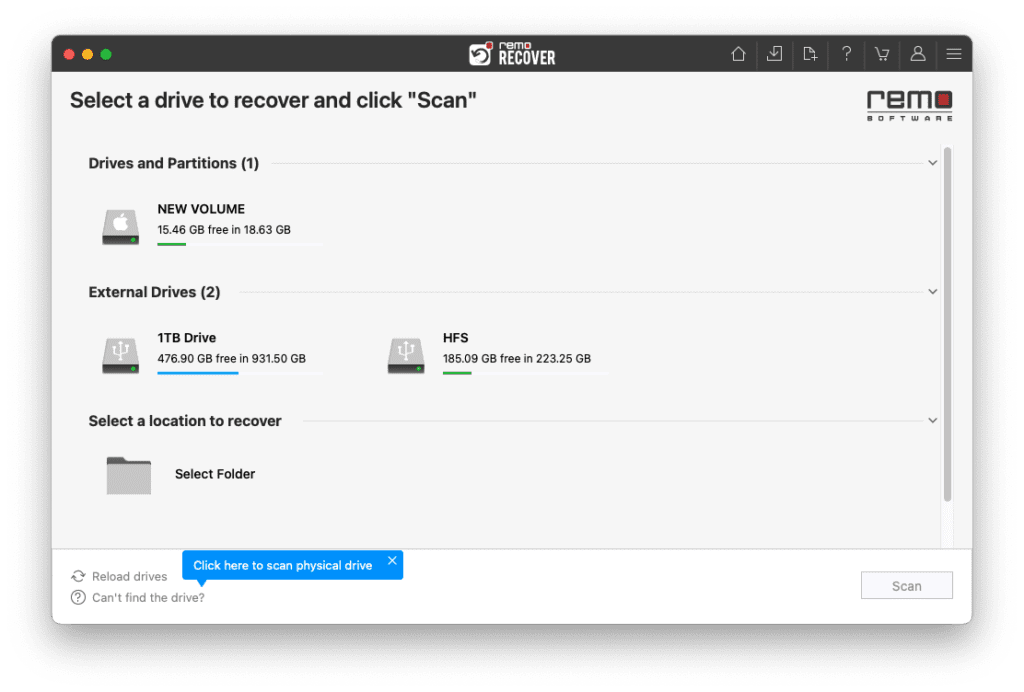Collapse the Drives and Partitions section
Viewport: 1024px width, 692px height.
(x=932, y=162)
